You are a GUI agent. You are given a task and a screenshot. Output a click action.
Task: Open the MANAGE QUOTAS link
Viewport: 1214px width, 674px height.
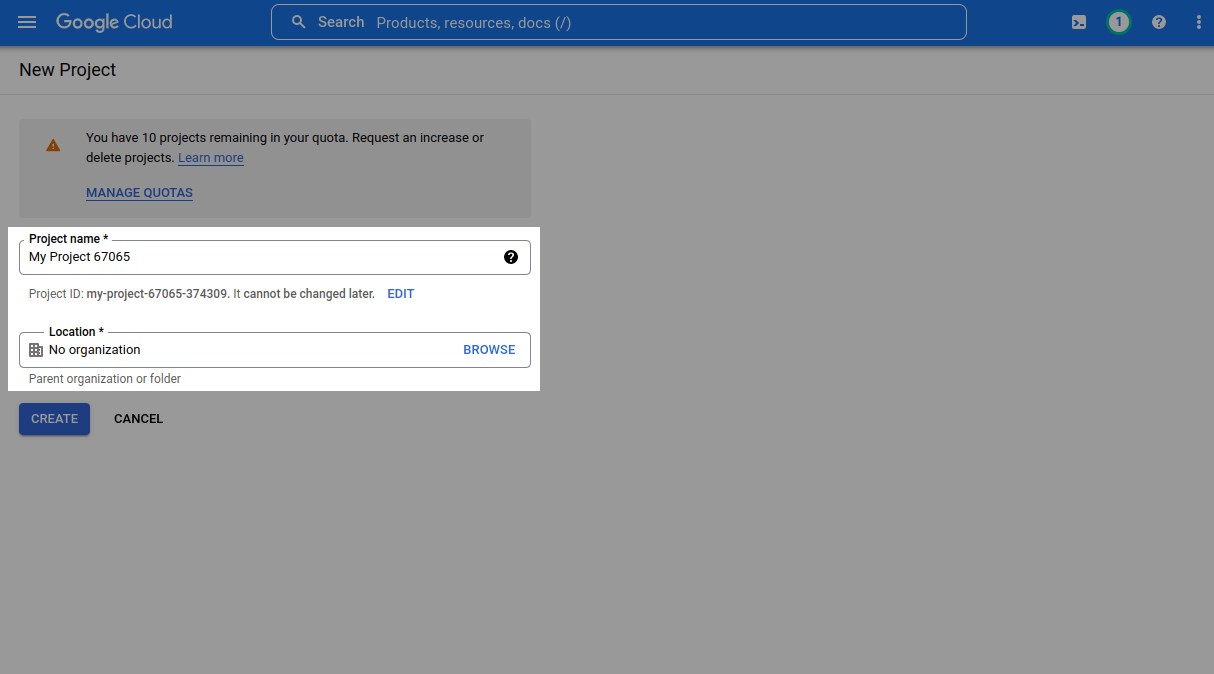(x=139, y=193)
